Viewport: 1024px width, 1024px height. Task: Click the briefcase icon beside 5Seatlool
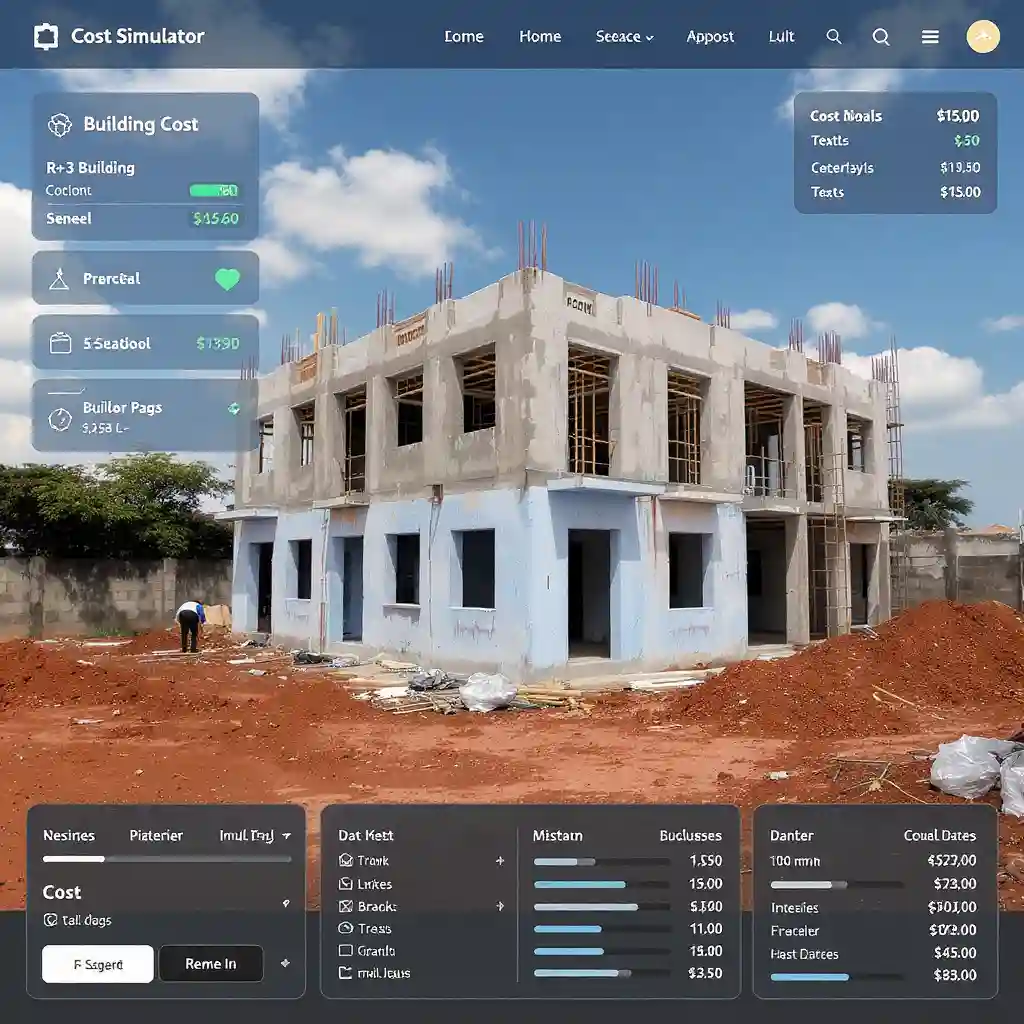point(60,344)
